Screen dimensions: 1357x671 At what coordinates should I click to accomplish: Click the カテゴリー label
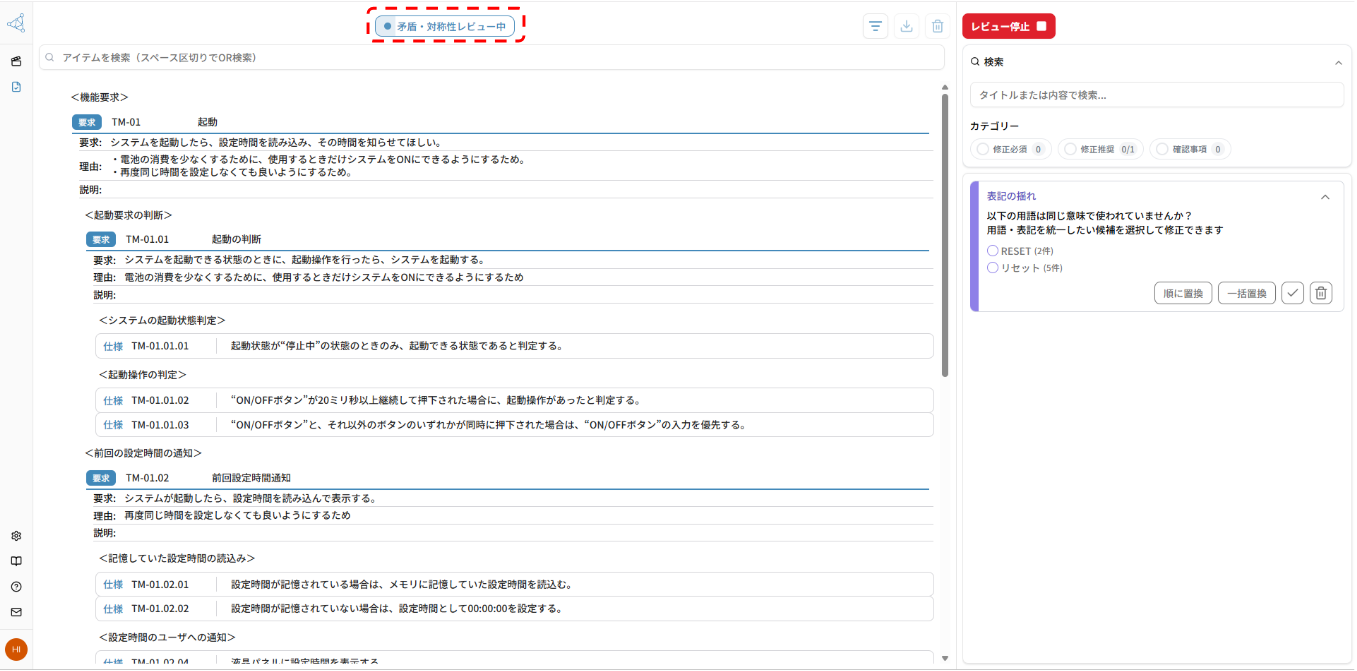pos(995,126)
